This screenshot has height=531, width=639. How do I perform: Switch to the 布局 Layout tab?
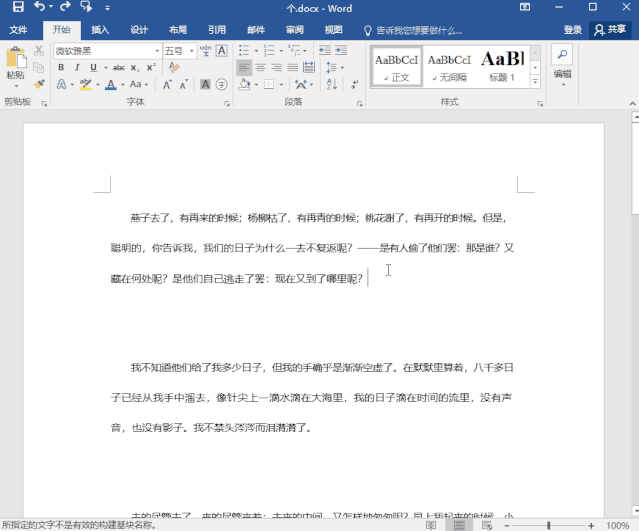click(178, 30)
